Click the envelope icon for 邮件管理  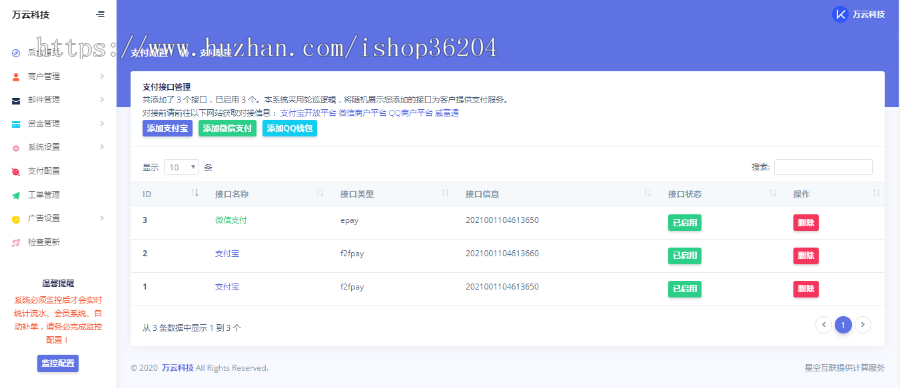(x=16, y=100)
